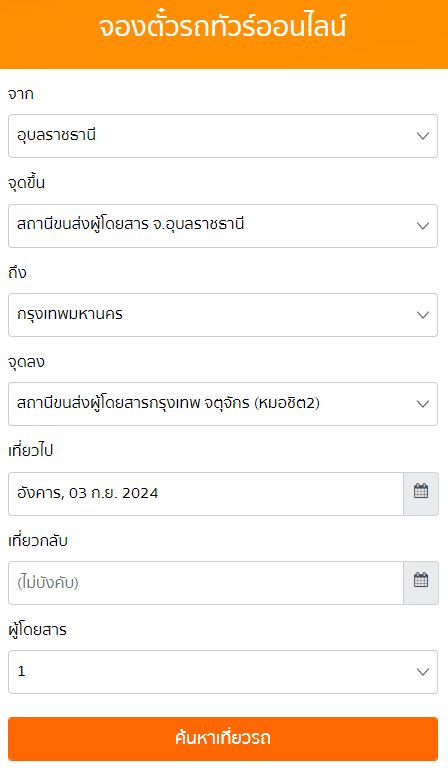Screen dimensions: 448x773
Task: Open the departure date calendar icon
Action: point(421,493)
